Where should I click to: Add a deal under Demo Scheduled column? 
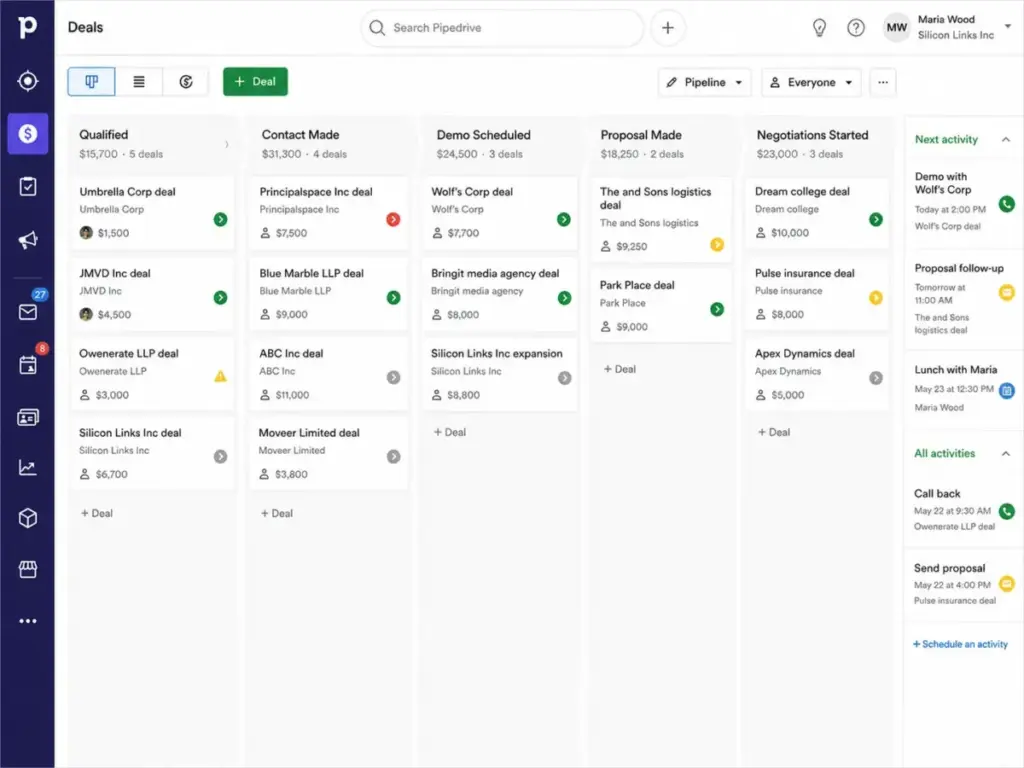[450, 432]
